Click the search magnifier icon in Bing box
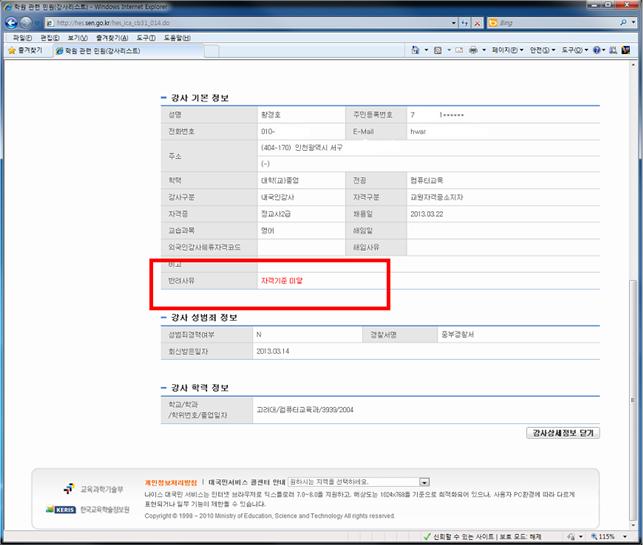This screenshot has width=643, height=545. (622, 23)
